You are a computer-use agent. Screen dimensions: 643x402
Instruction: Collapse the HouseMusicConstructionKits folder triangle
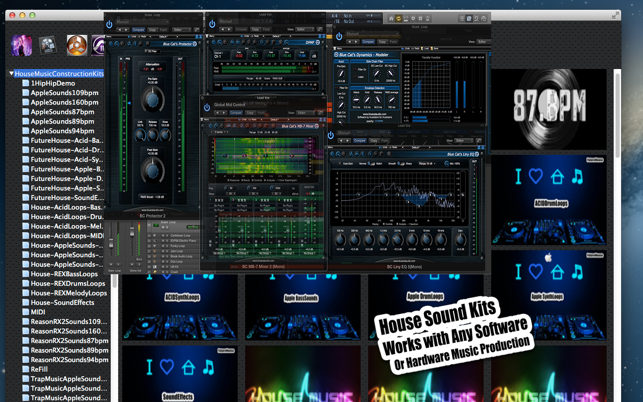pos(11,74)
